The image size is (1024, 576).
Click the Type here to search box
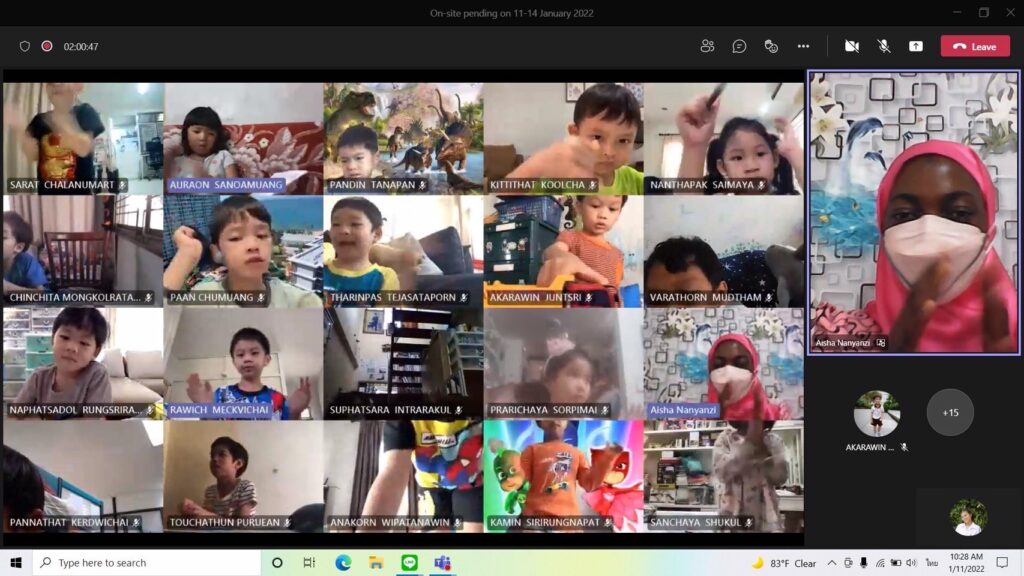click(148, 563)
